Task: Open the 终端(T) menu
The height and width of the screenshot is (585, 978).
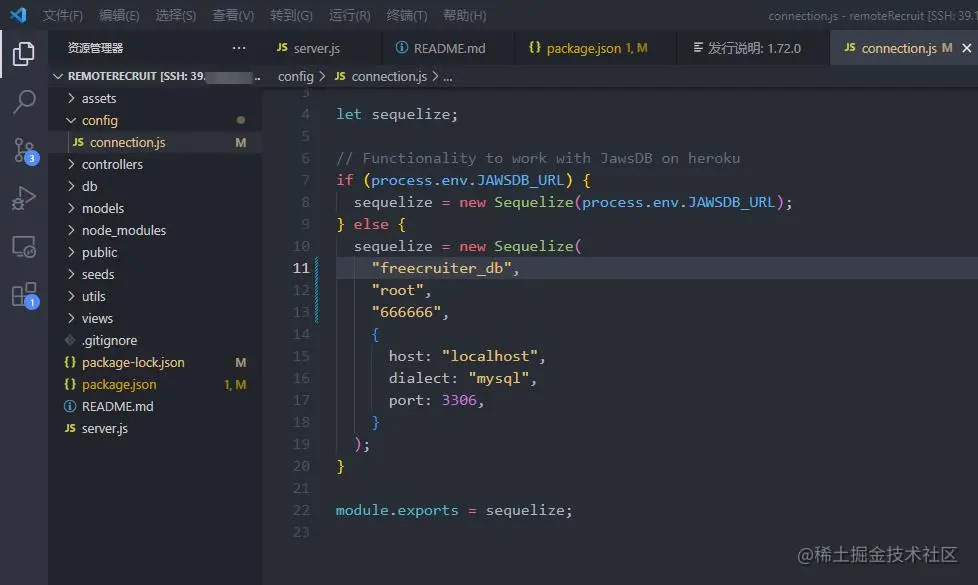Action: coord(407,15)
